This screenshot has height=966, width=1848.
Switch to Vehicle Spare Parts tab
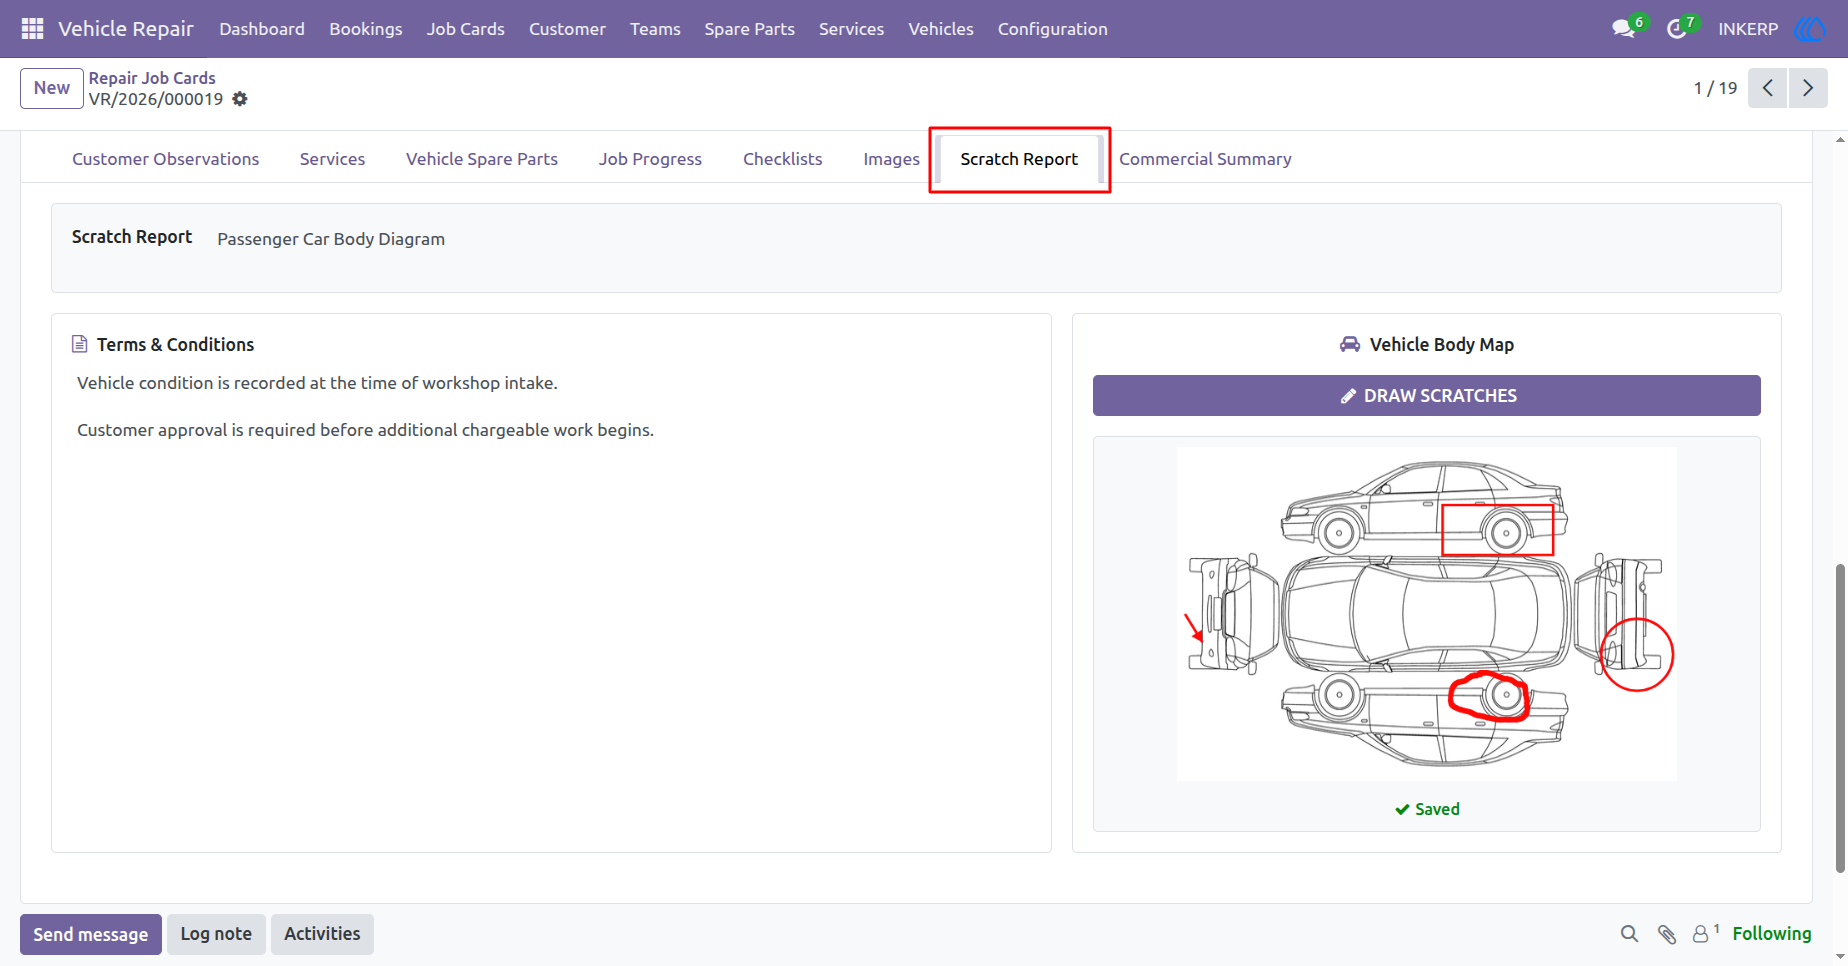coord(482,159)
